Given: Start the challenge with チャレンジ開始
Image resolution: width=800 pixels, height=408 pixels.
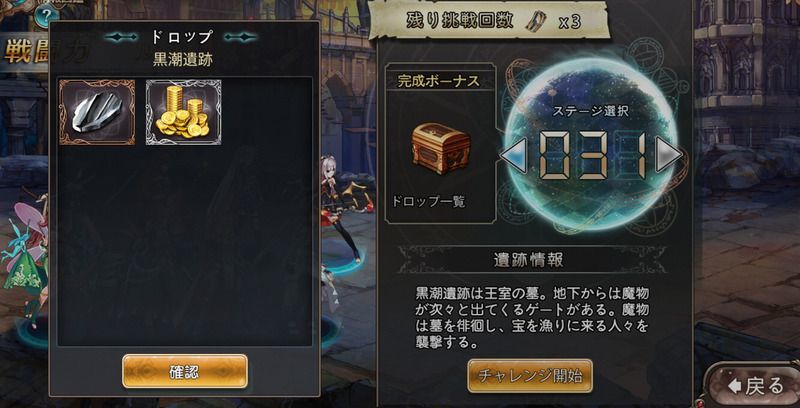Looking at the screenshot, I should pyautogui.click(x=530, y=376).
